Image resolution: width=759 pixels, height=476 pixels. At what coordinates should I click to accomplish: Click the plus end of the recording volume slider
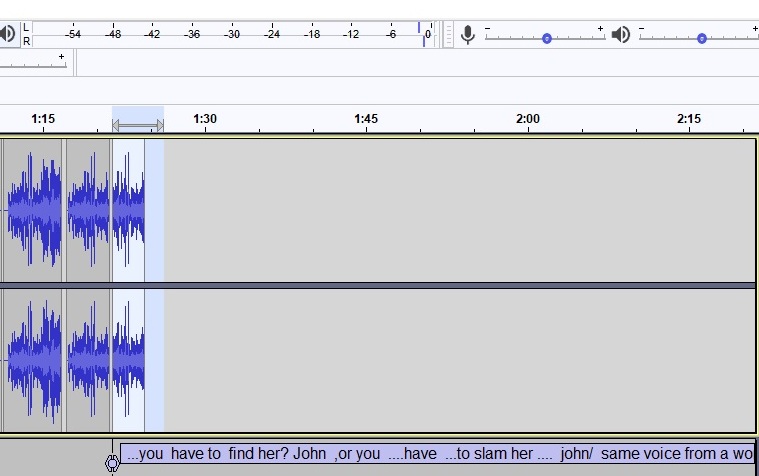tap(600, 29)
